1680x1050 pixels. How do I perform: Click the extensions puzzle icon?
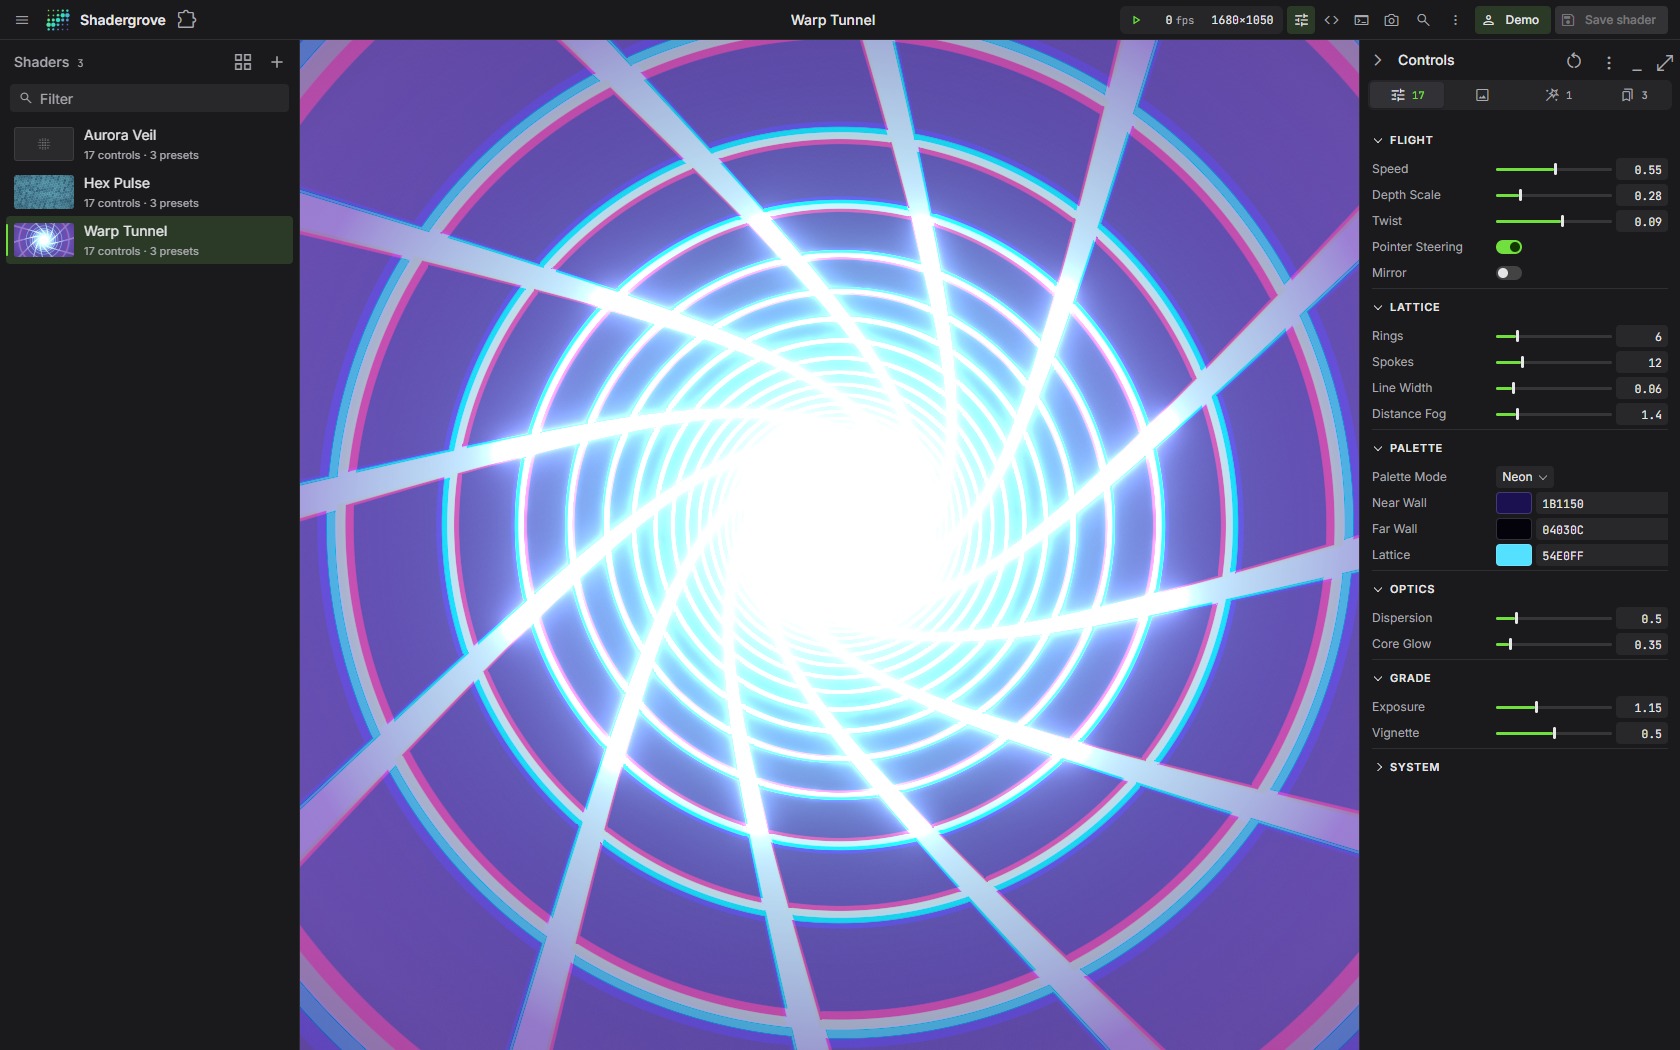coord(187,20)
